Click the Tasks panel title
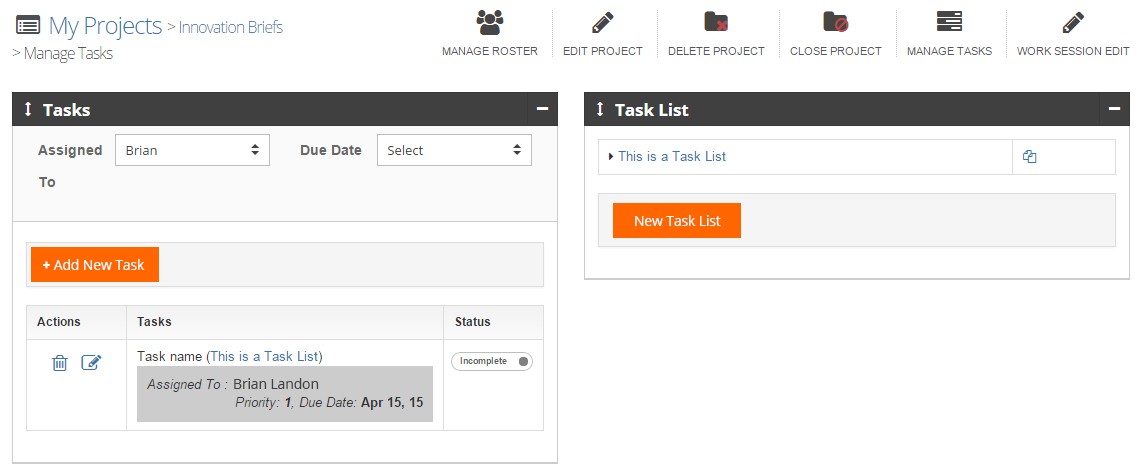 click(x=66, y=109)
